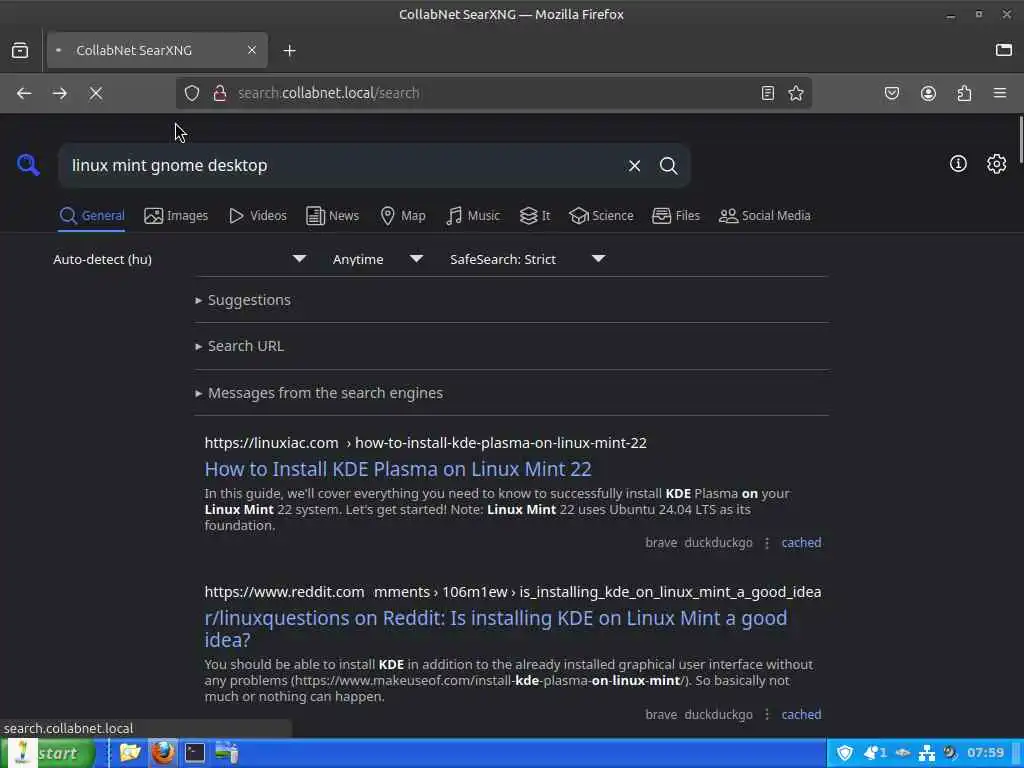
Task: Click the insecure connection lock icon
Action: 220,93
